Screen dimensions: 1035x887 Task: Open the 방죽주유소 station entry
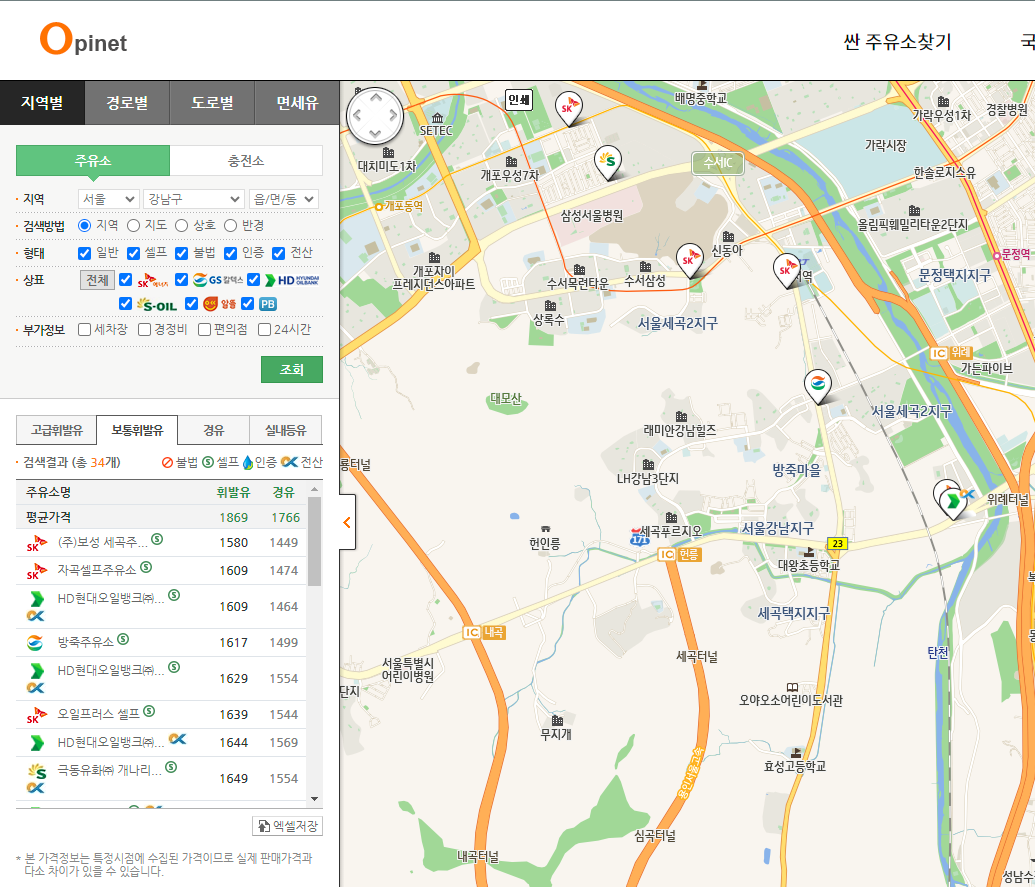(85, 642)
